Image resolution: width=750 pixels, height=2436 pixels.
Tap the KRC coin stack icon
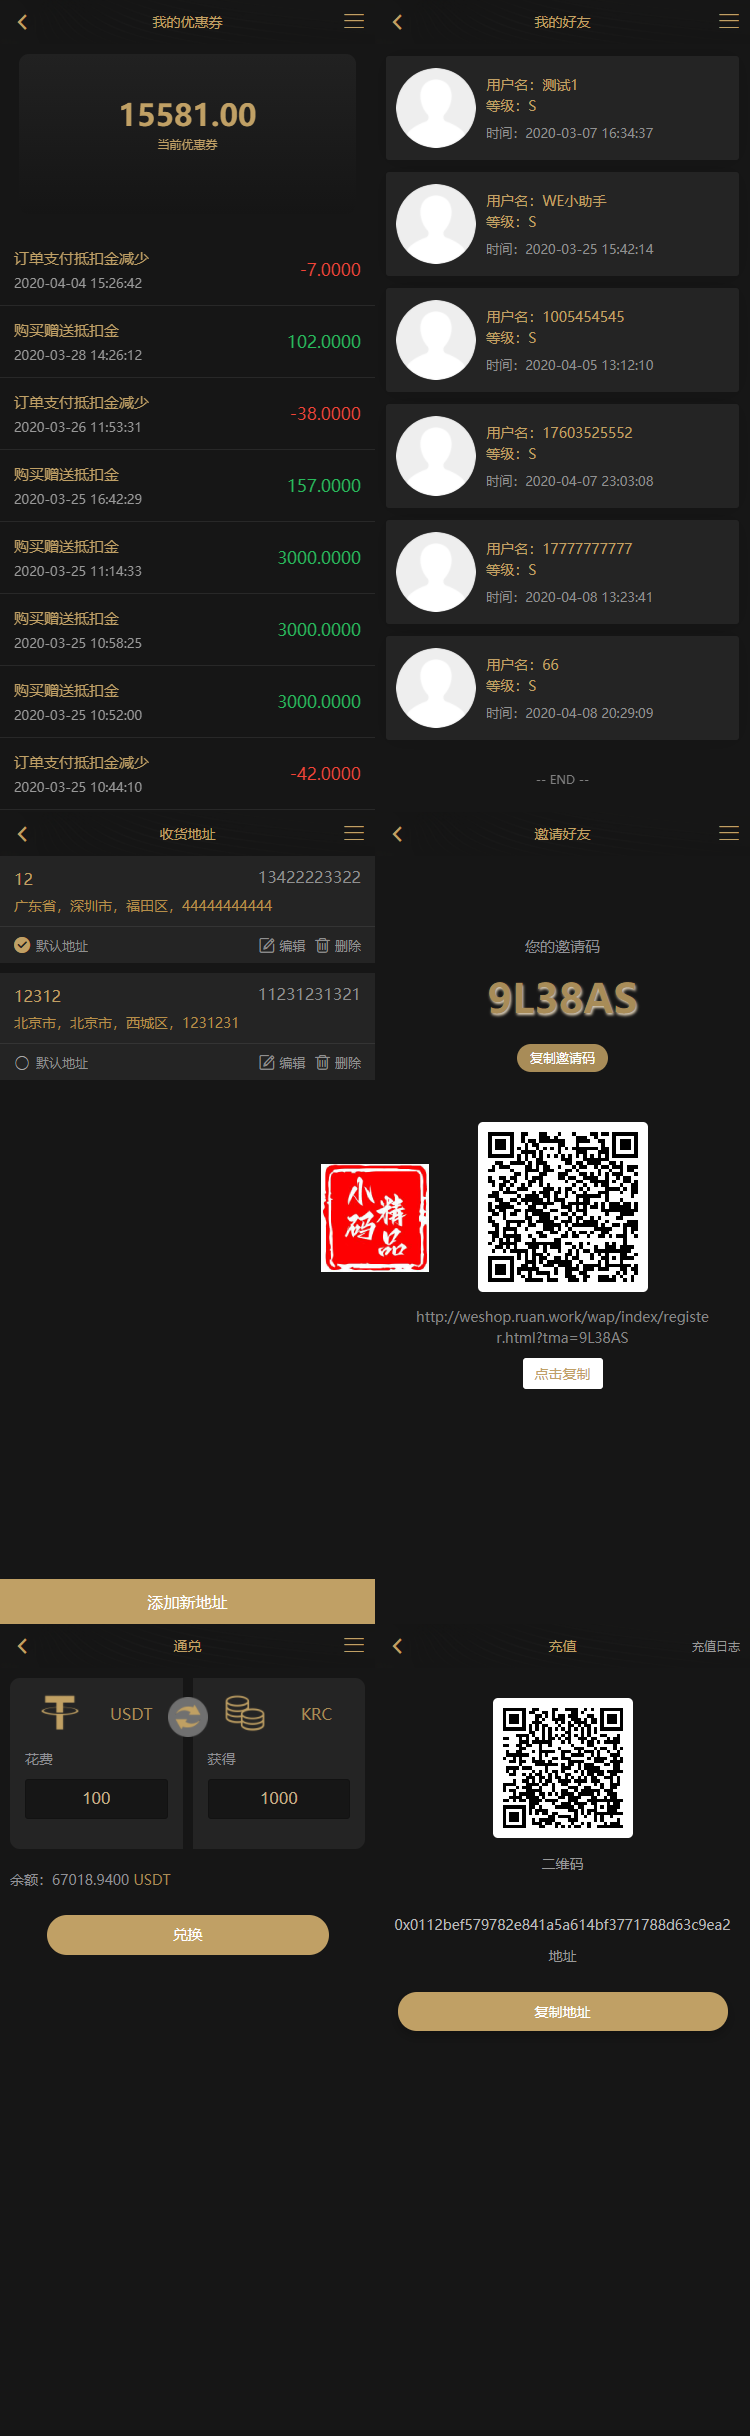[x=245, y=1712]
